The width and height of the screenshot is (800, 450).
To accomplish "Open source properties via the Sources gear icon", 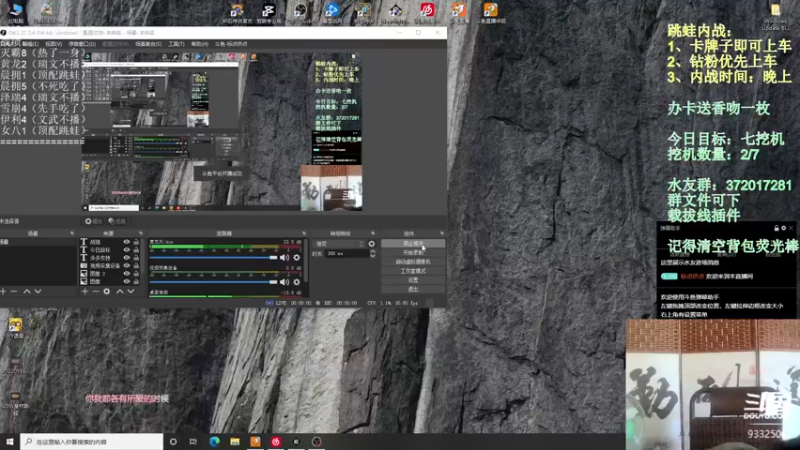I will coord(107,291).
